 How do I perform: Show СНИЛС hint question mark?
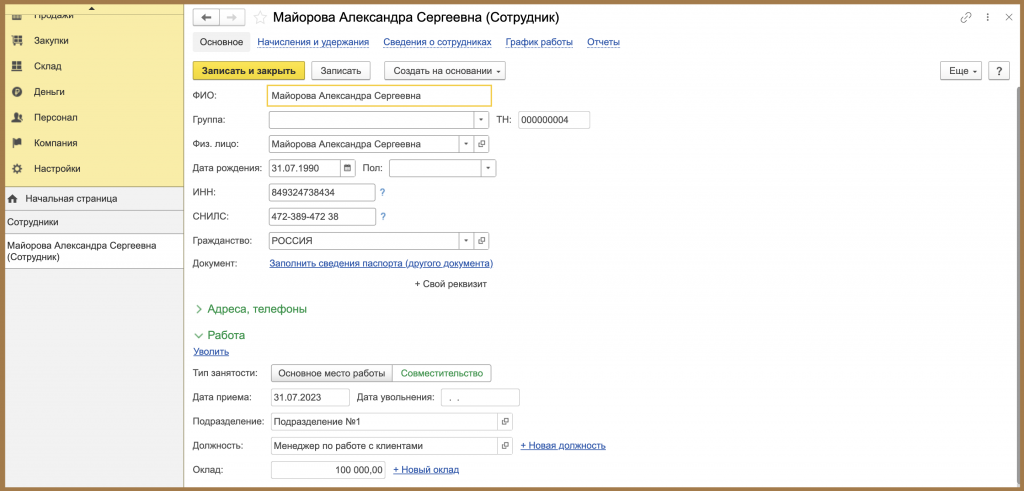[383, 217]
